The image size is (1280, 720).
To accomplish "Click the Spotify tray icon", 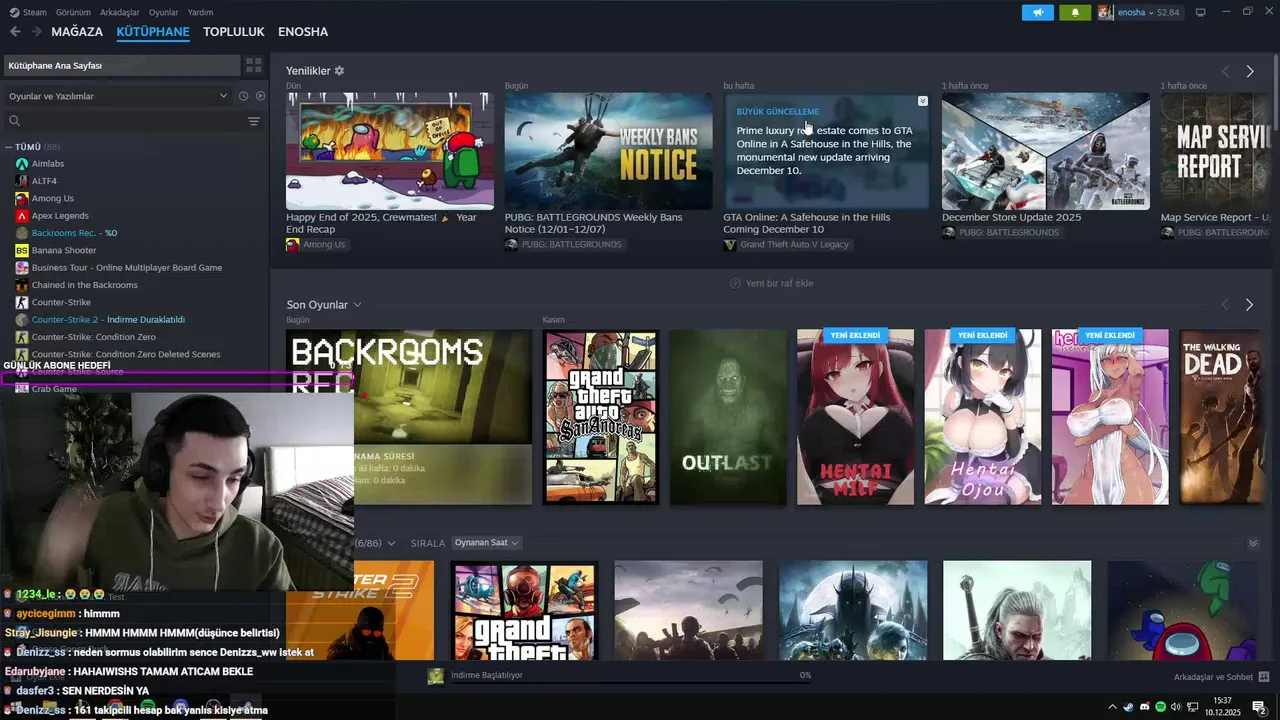I will tap(1160, 707).
